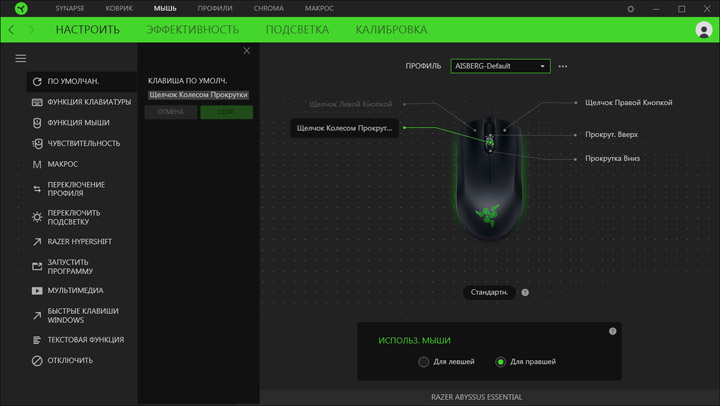720x406 pixels.
Task: Click the highlighted scroll wheel on the mouse
Action: coord(490,143)
